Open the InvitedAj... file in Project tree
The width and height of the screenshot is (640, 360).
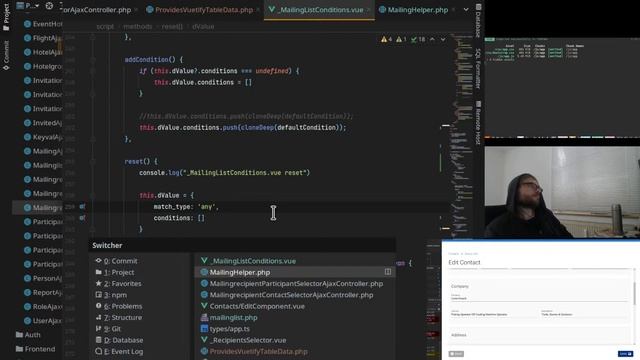[x=43, y=123]
